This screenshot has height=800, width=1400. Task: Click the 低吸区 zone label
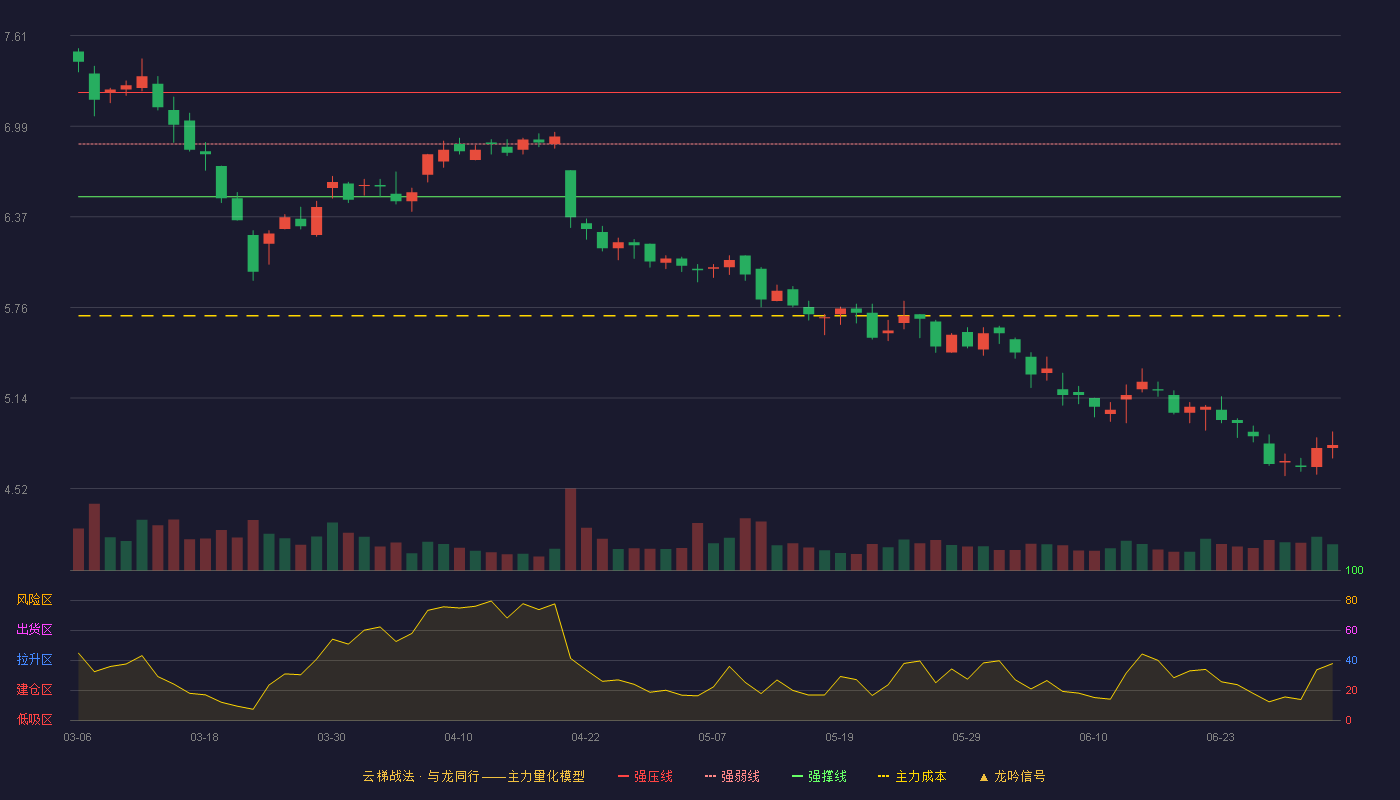point(34,719)
